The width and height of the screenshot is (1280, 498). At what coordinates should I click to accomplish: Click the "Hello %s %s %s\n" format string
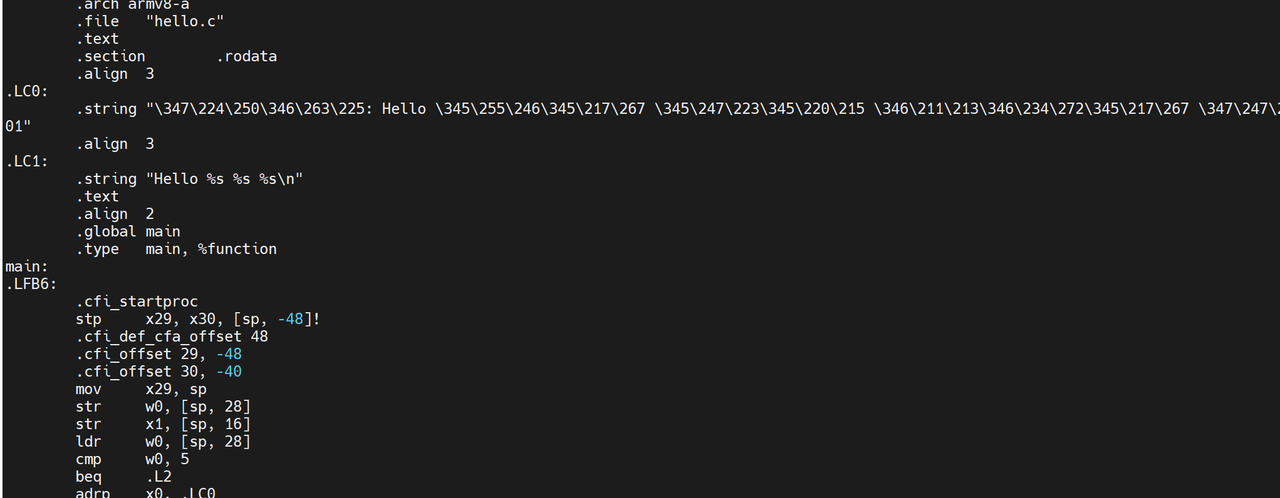coord(224,179)
